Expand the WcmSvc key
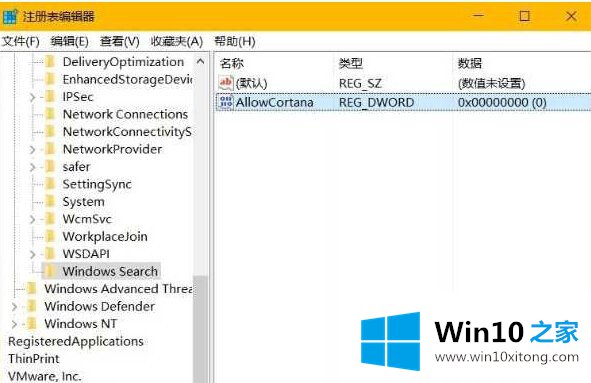This screenshot has width=591, height=383. point(32,219)
